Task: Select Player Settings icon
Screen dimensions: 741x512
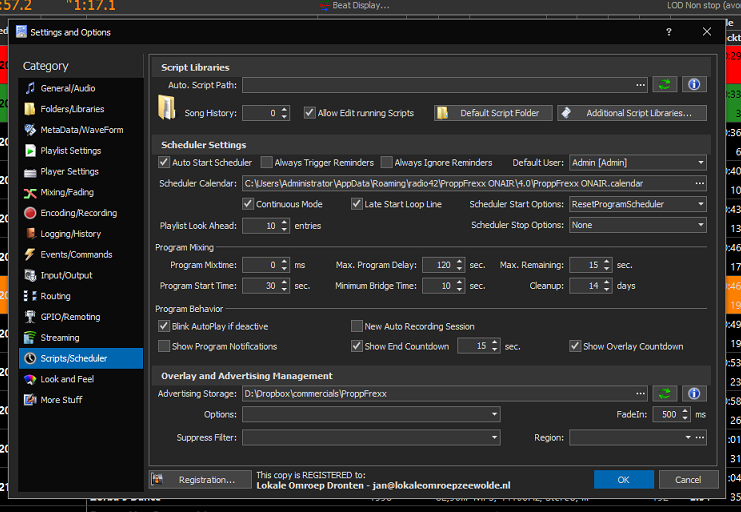Action: (x=30, y=172)
